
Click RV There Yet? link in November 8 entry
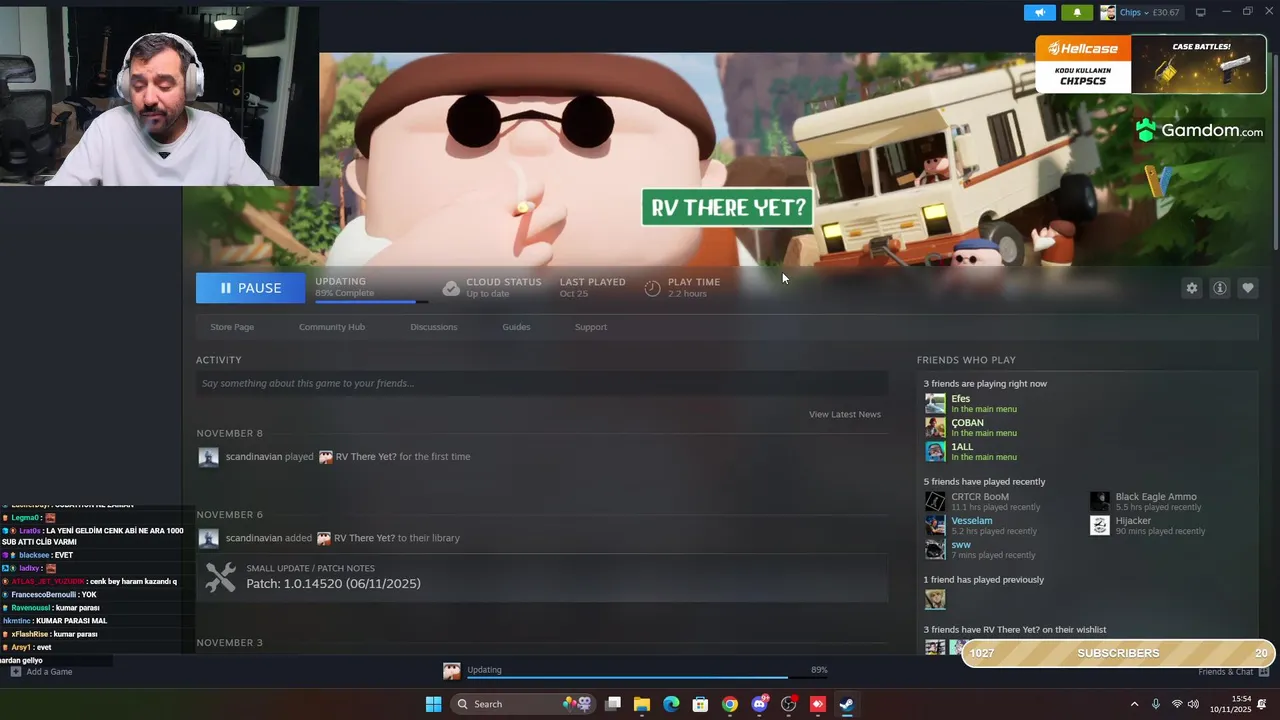tap(365, 457)
